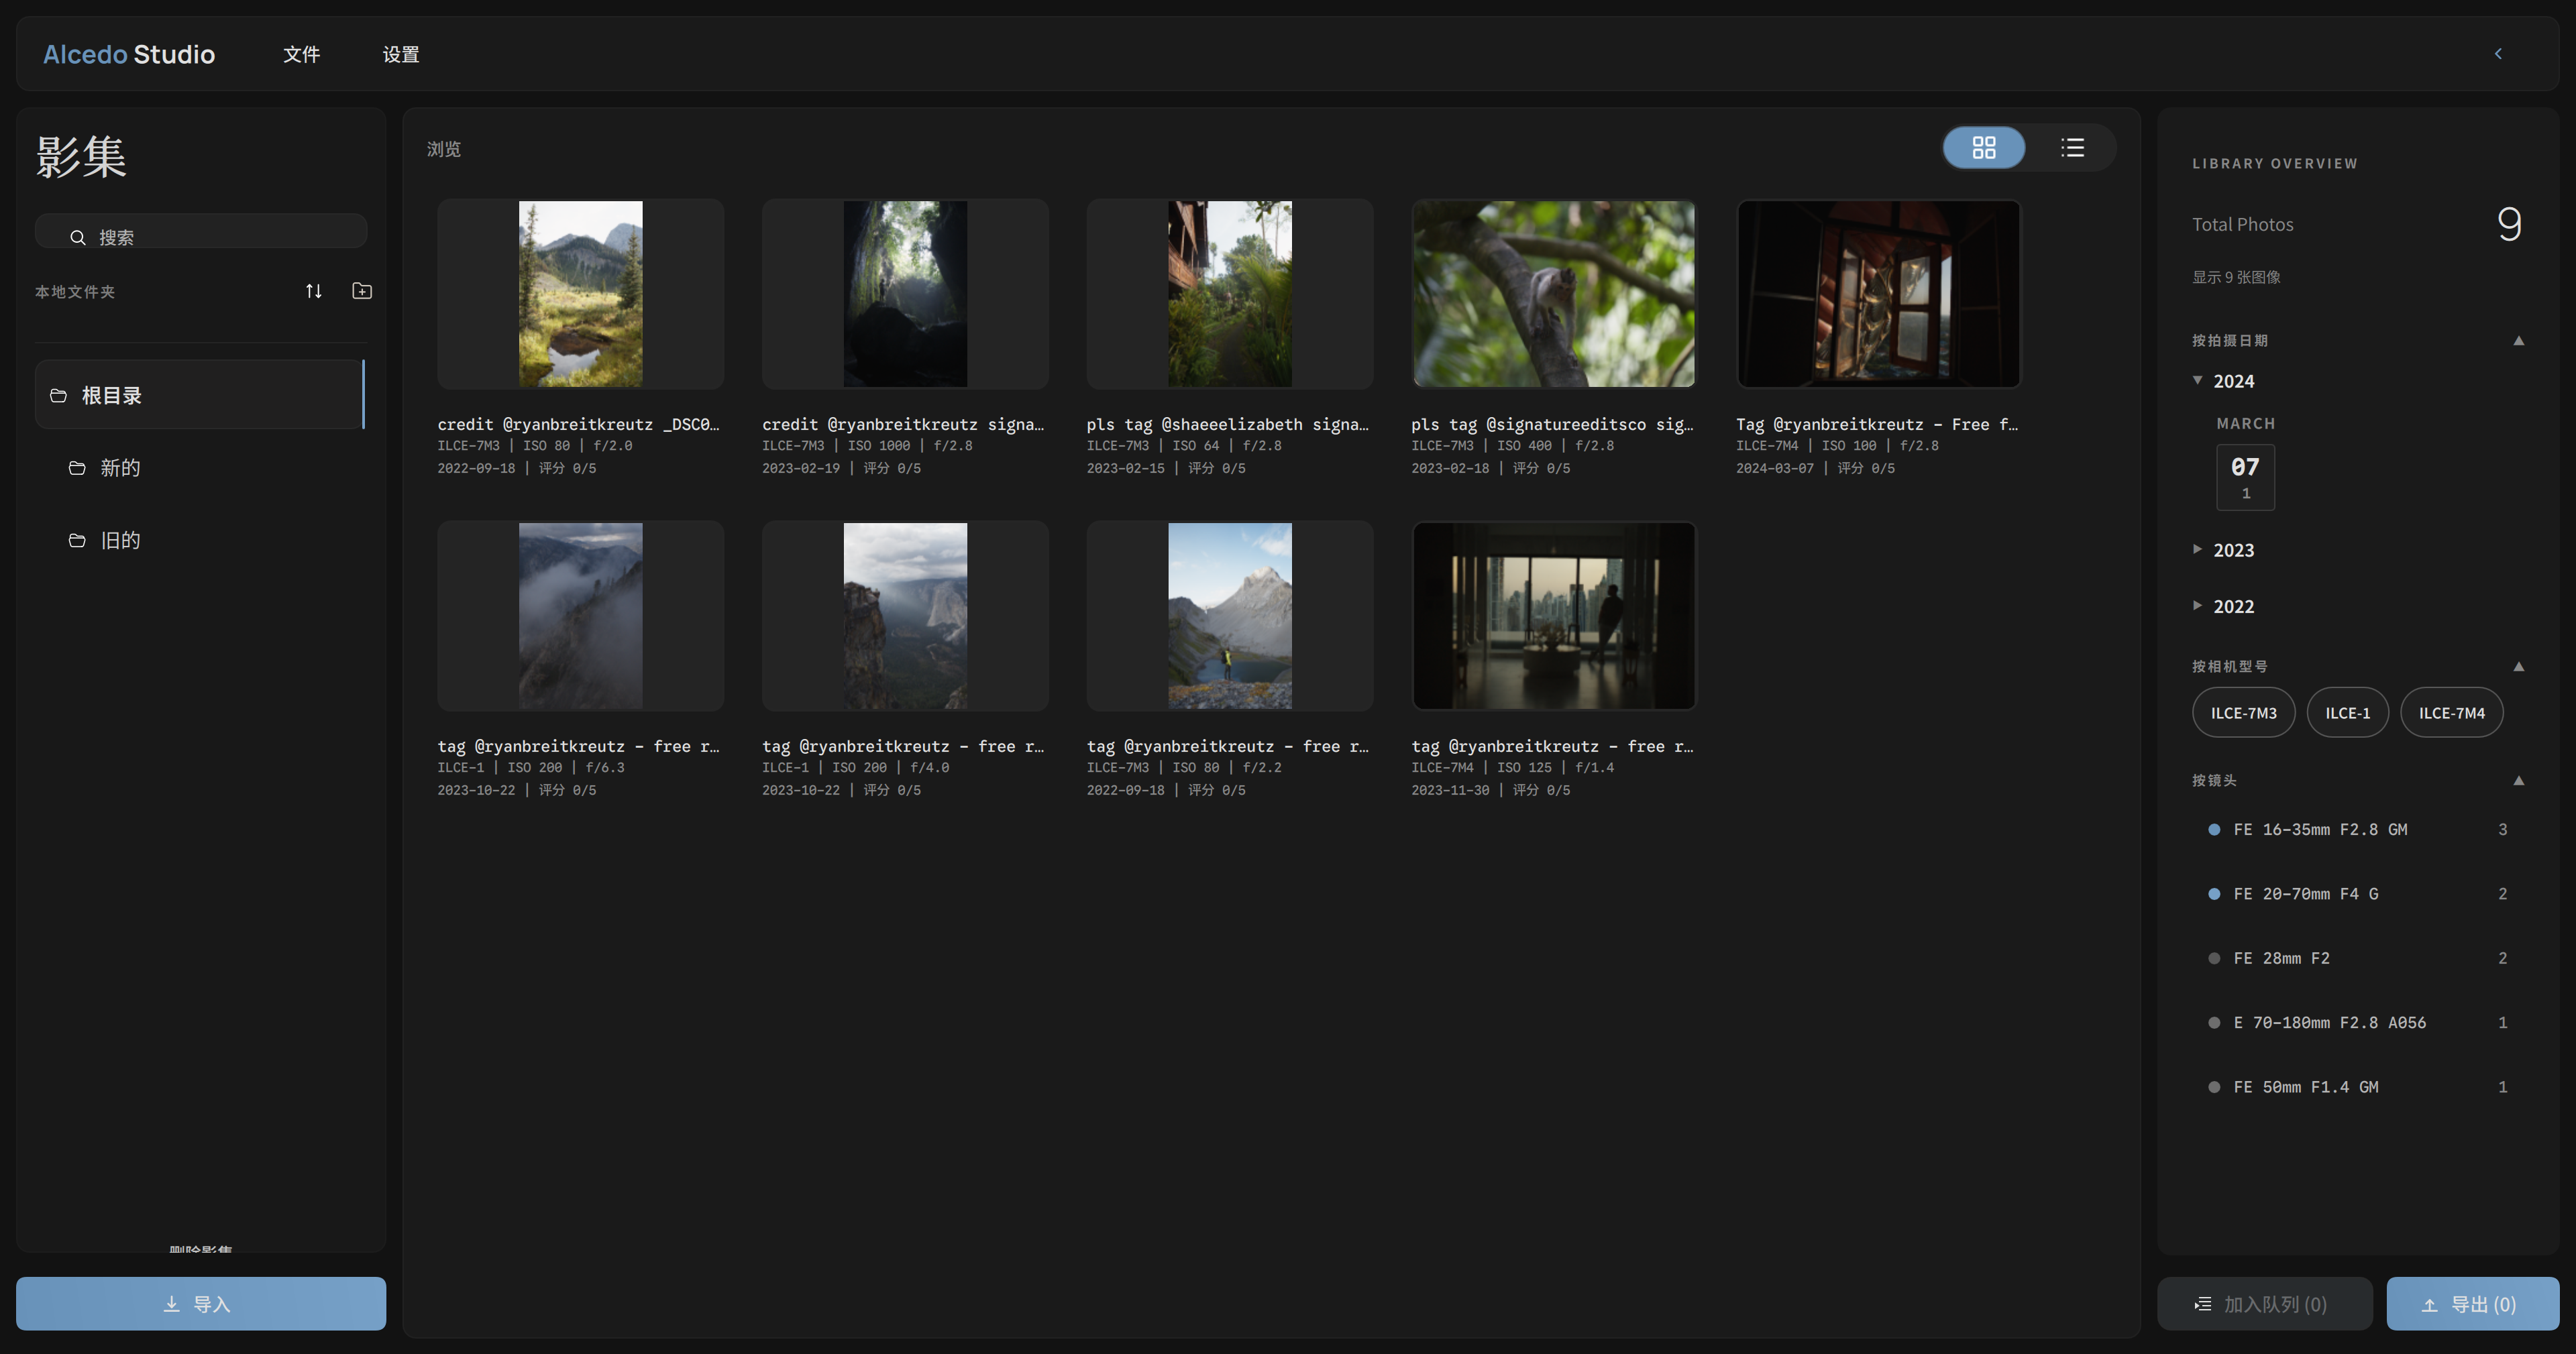
Task: Open the 旧的 folder
Action: pos(119,541)
